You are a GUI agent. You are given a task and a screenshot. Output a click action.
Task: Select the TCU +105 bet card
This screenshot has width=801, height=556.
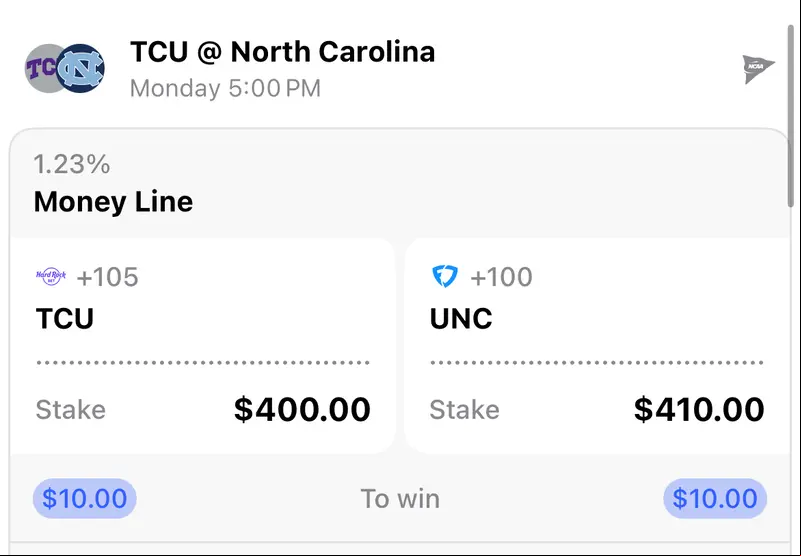[x=202, y=345]
